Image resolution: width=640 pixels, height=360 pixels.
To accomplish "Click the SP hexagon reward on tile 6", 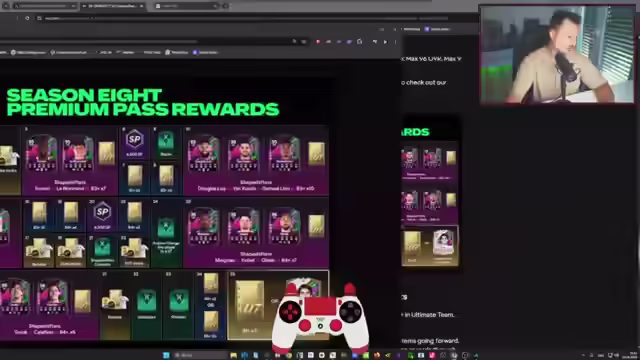I will coord(134,140).
